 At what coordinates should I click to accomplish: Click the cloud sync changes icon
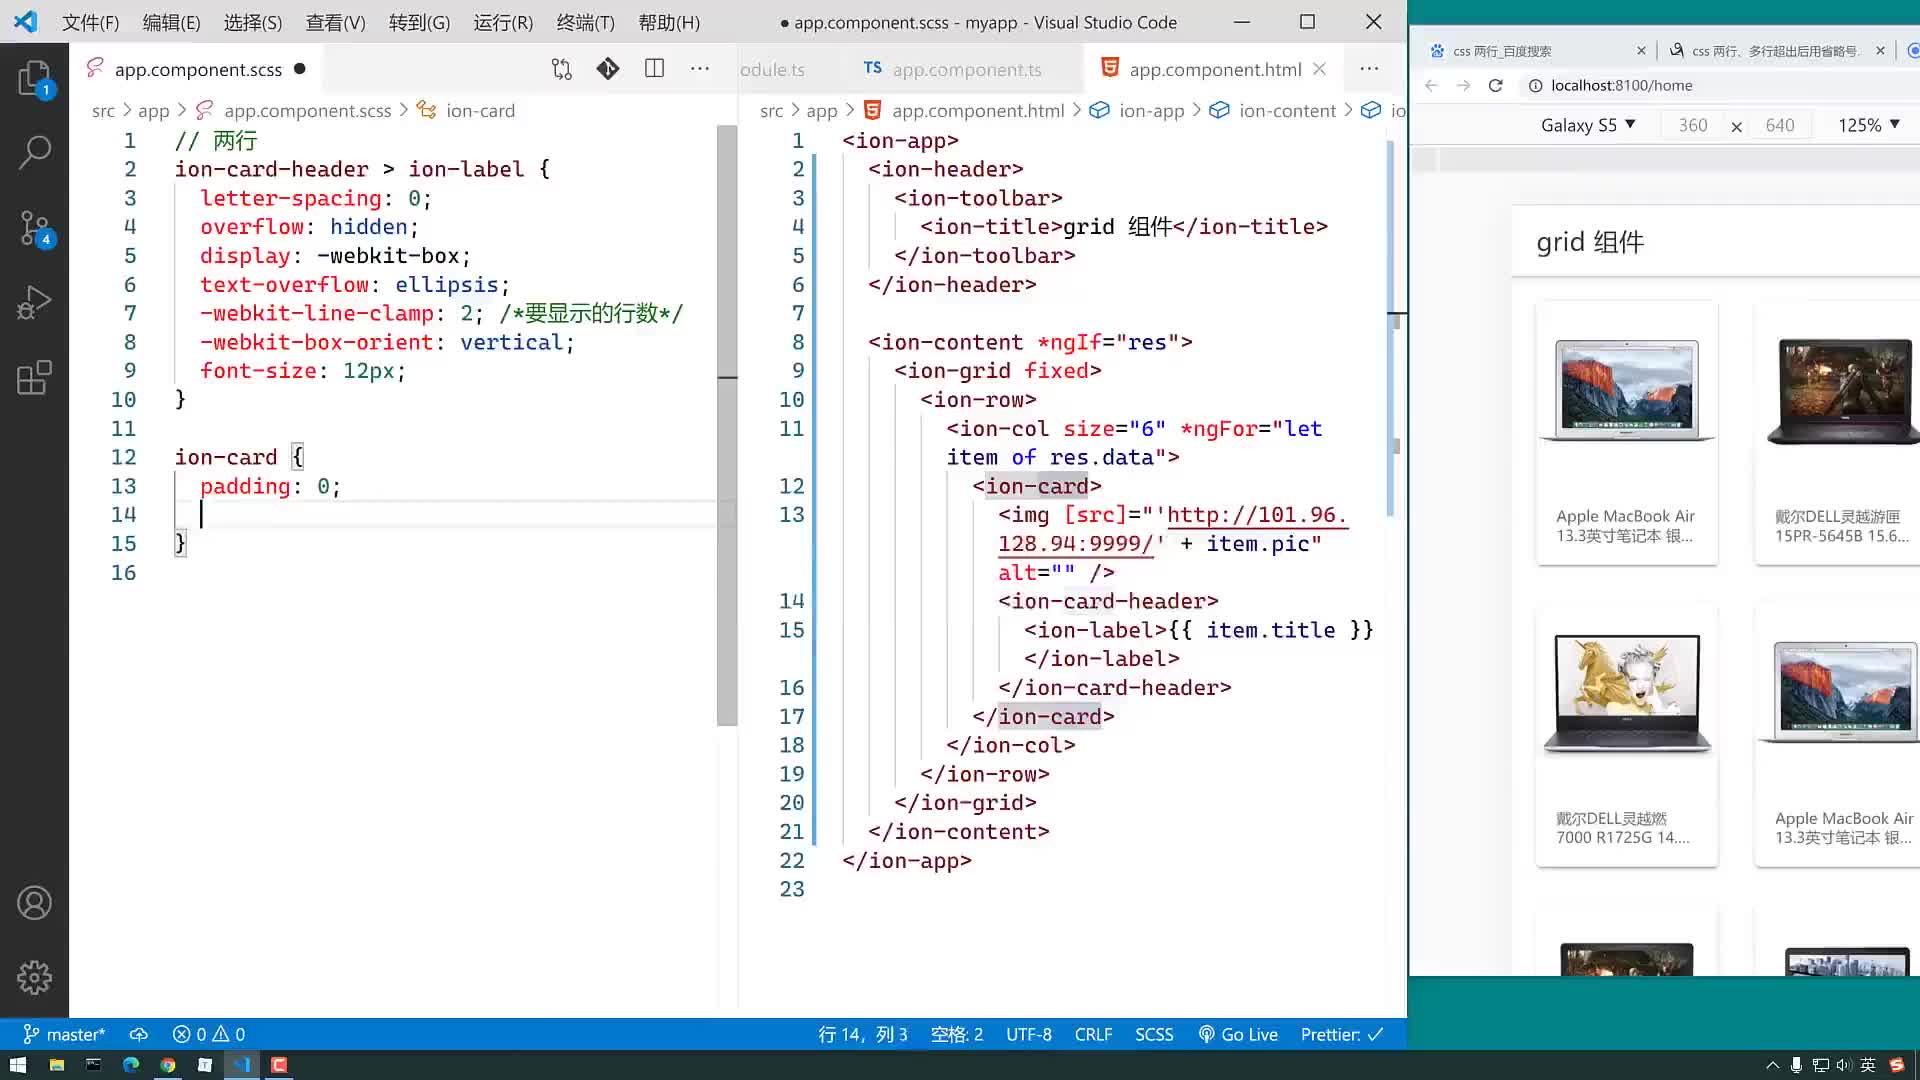coord(139,1034)
